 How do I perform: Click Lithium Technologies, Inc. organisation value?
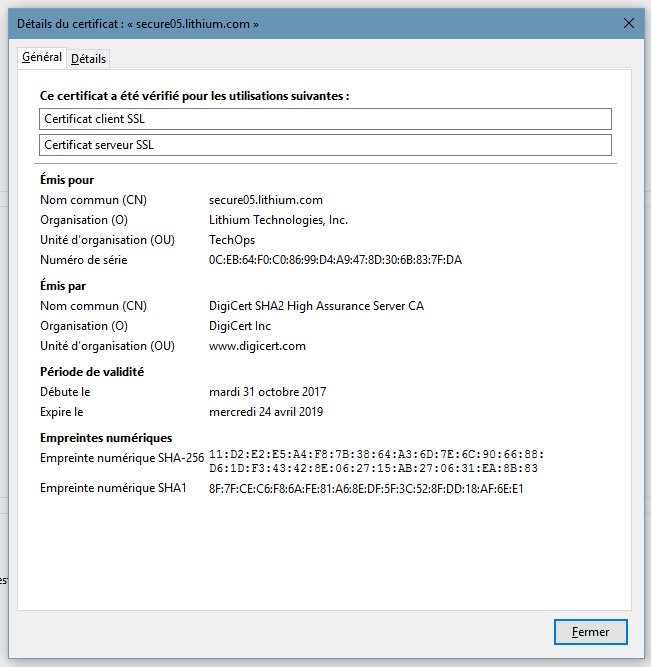click(278, 220)
